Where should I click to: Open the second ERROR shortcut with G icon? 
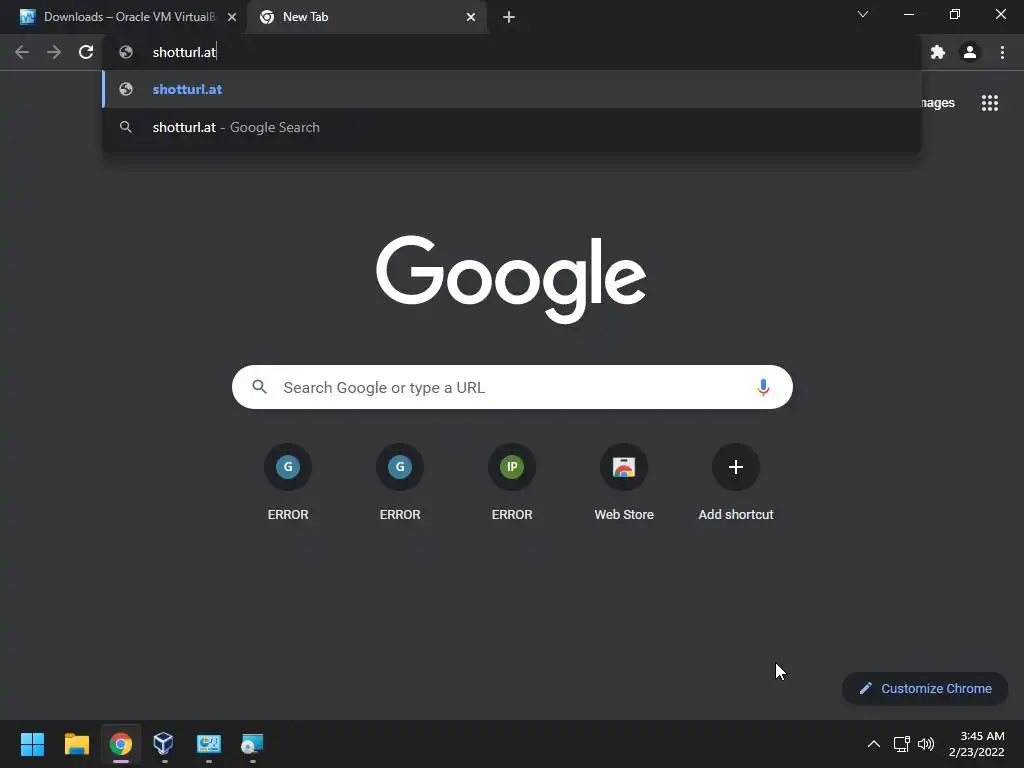(400, 483)
